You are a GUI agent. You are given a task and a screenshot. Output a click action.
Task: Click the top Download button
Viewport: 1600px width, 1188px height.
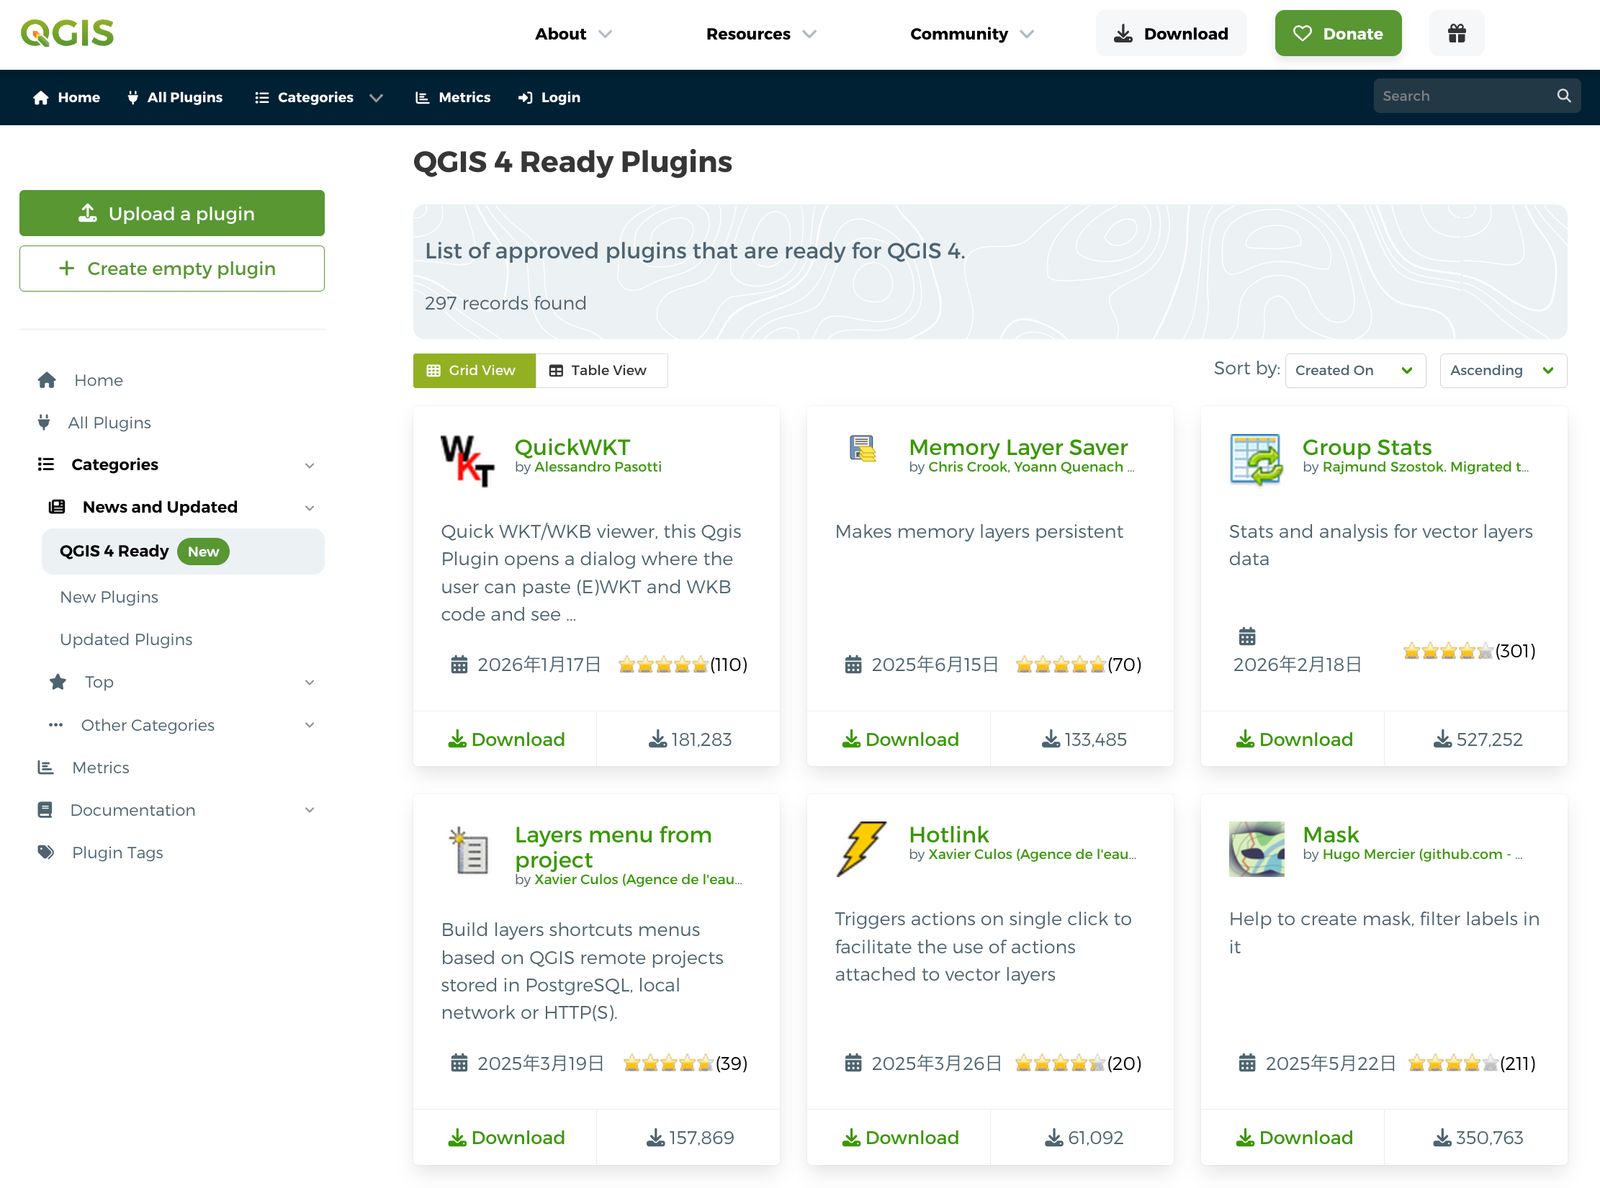[x=1171, y=33]
